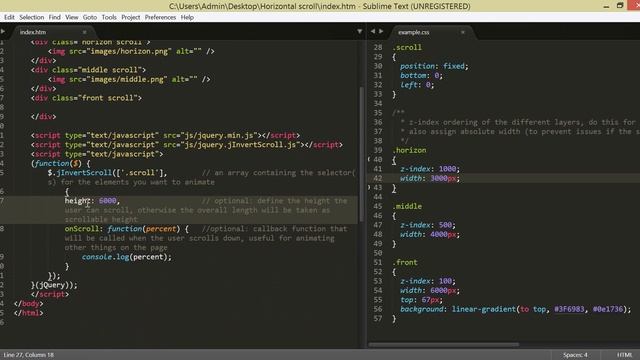Click z-index: 500 on line 47
The image size is (640, 360).
428,225
